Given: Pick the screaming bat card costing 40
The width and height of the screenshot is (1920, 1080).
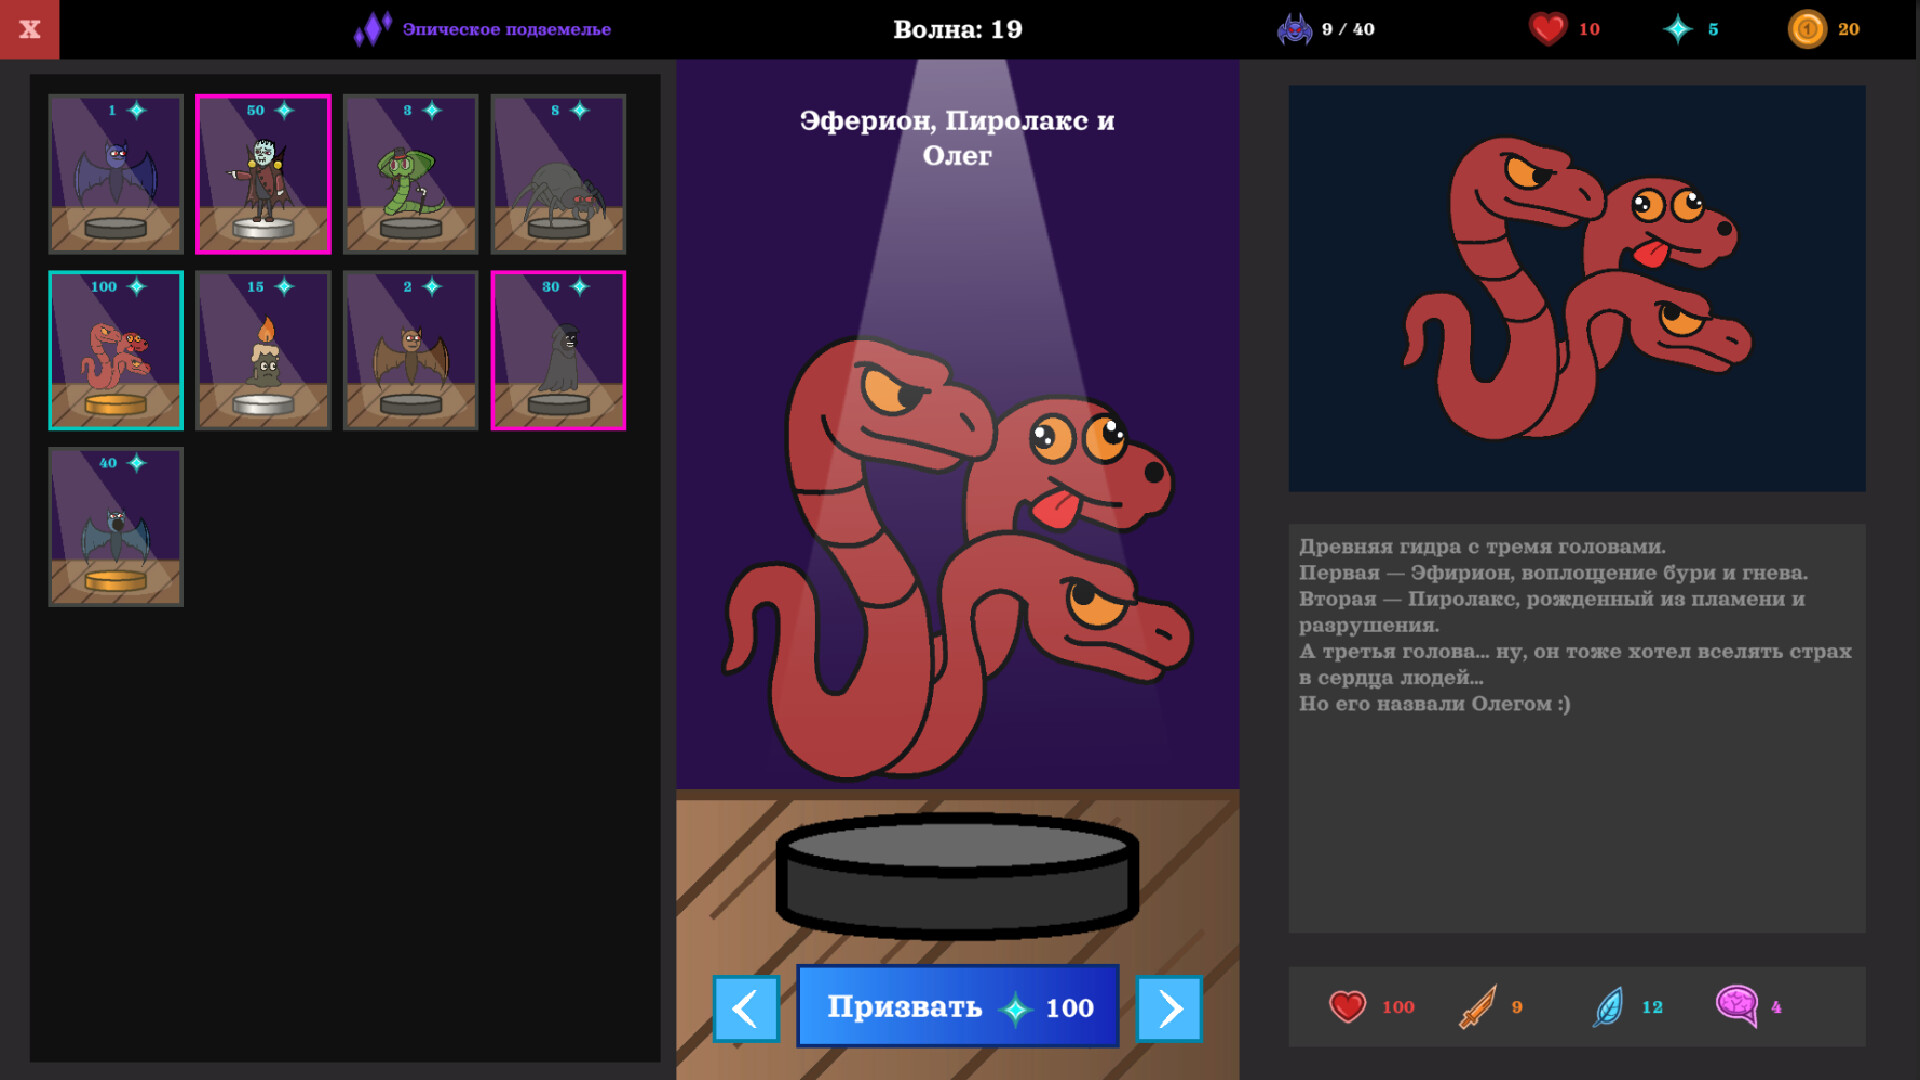Looking at the screenshot, I should [116, 527].
